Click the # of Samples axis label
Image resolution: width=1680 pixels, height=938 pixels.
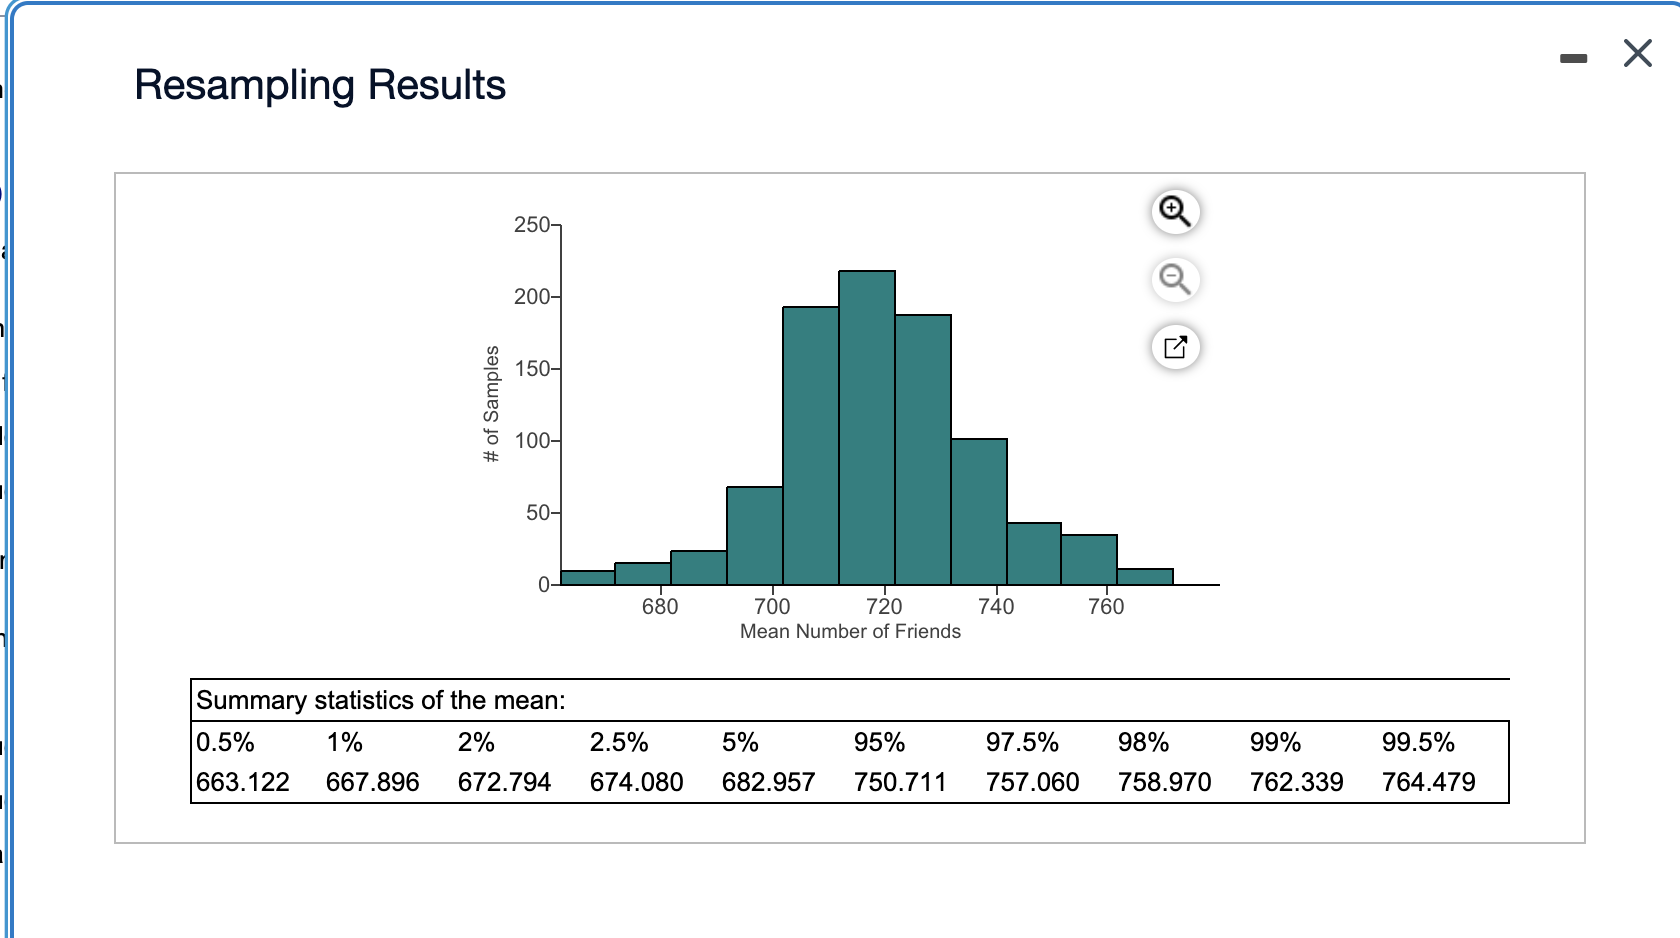point(491,404)
